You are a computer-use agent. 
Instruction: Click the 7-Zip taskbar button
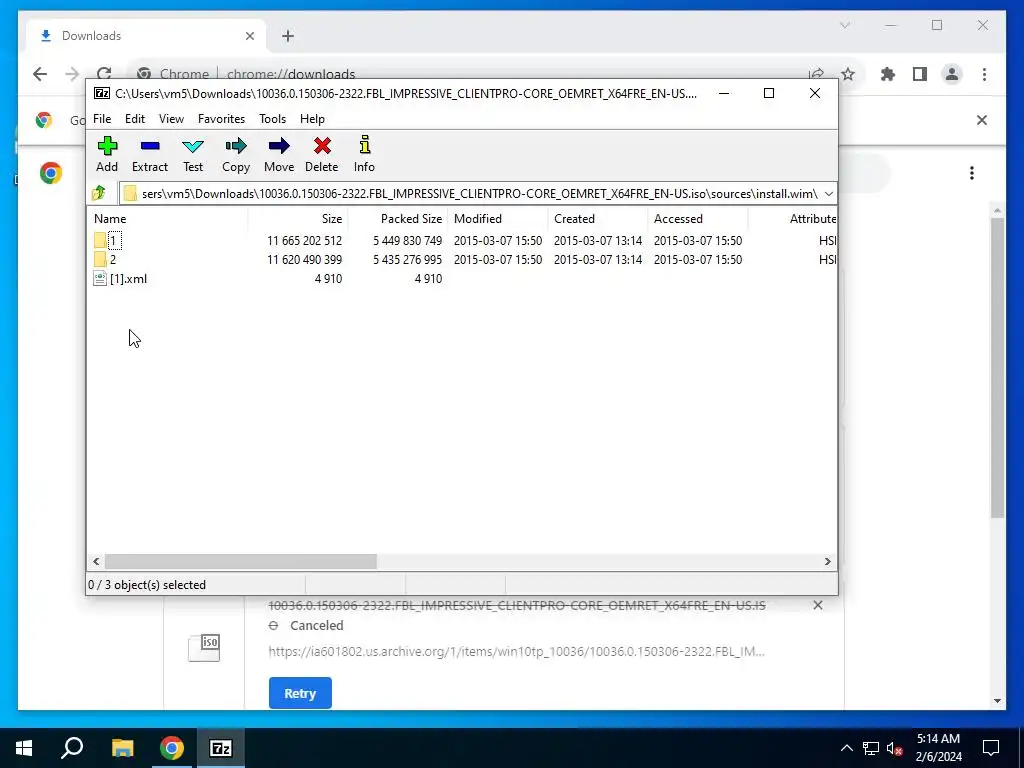click(x=221, y=748)
